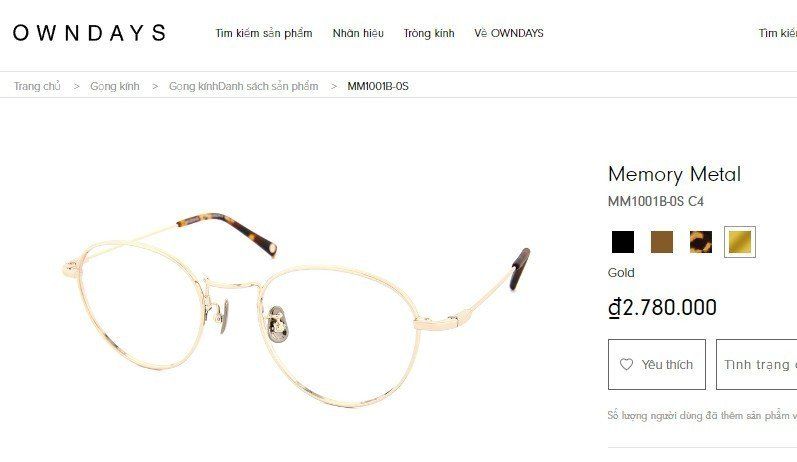
Task: Go to Trang chủ breadcrumb
Action: click(37, 86)
